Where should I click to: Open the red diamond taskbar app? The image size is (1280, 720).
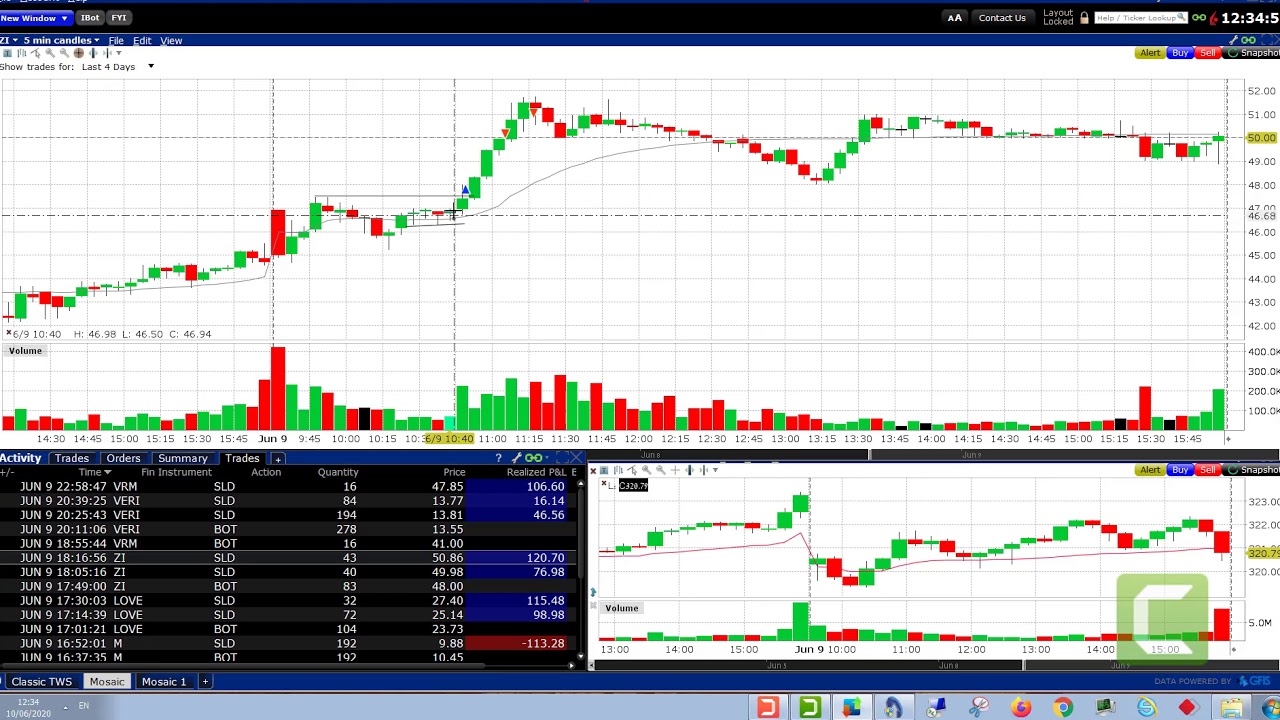(x=1187, y=708)
